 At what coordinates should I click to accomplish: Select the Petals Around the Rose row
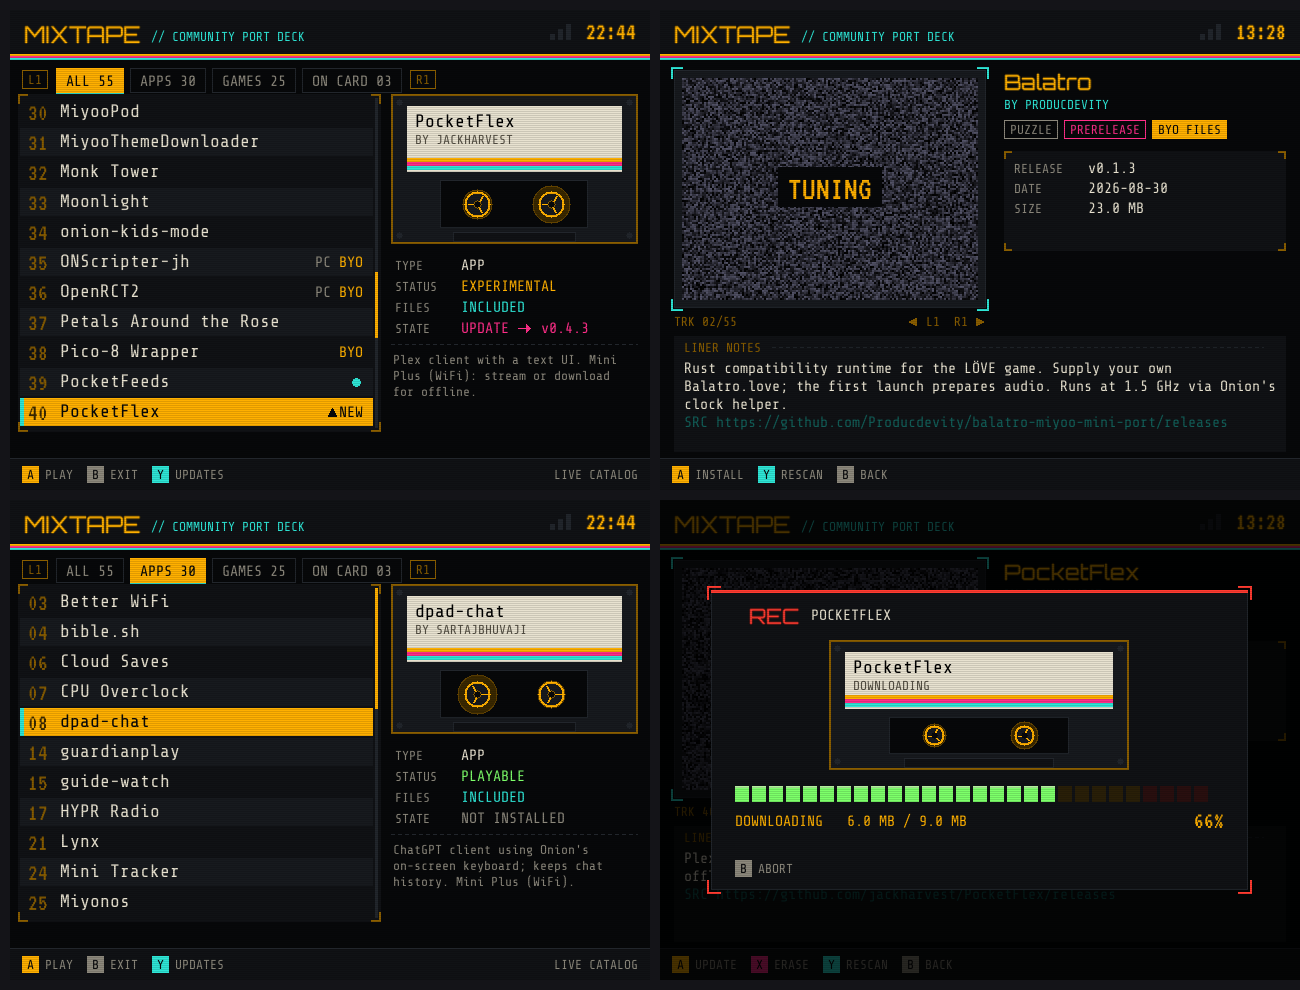pos(197,322)
